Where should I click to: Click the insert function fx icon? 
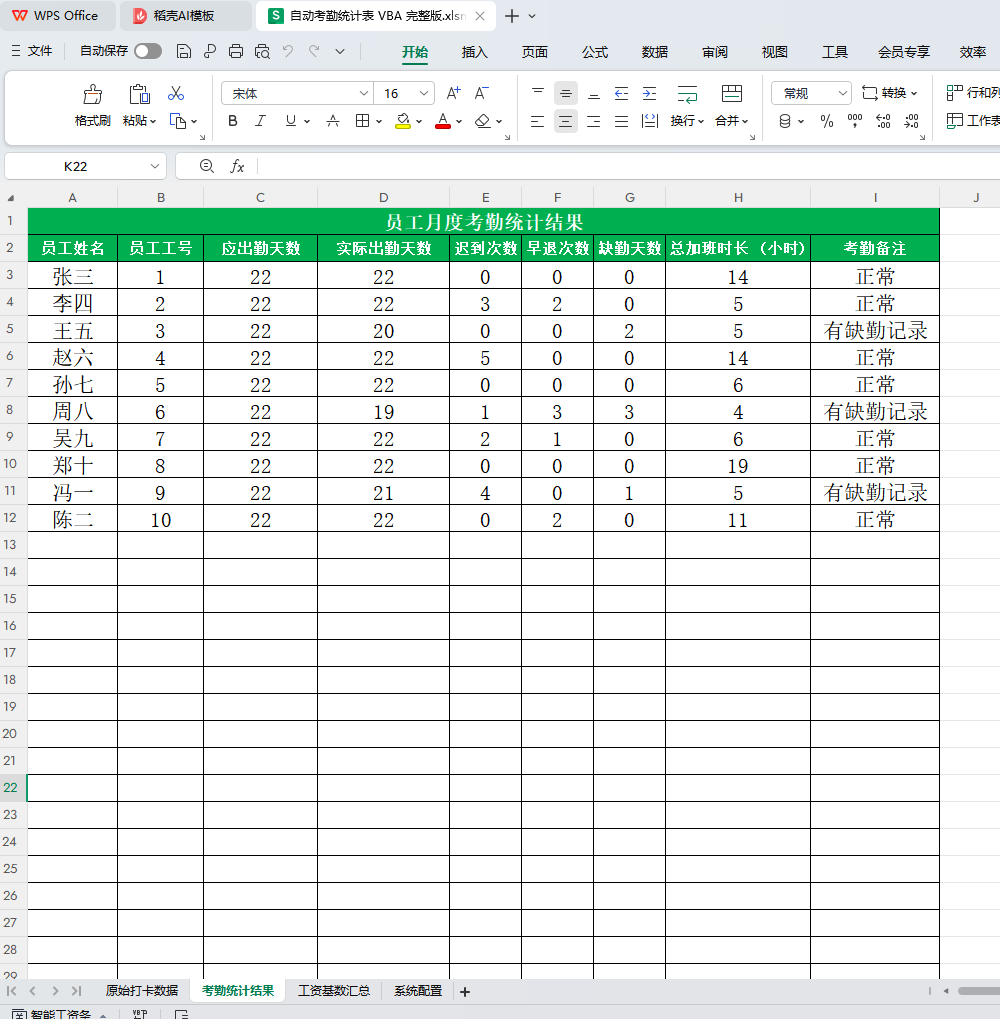[x=237, y=166]
